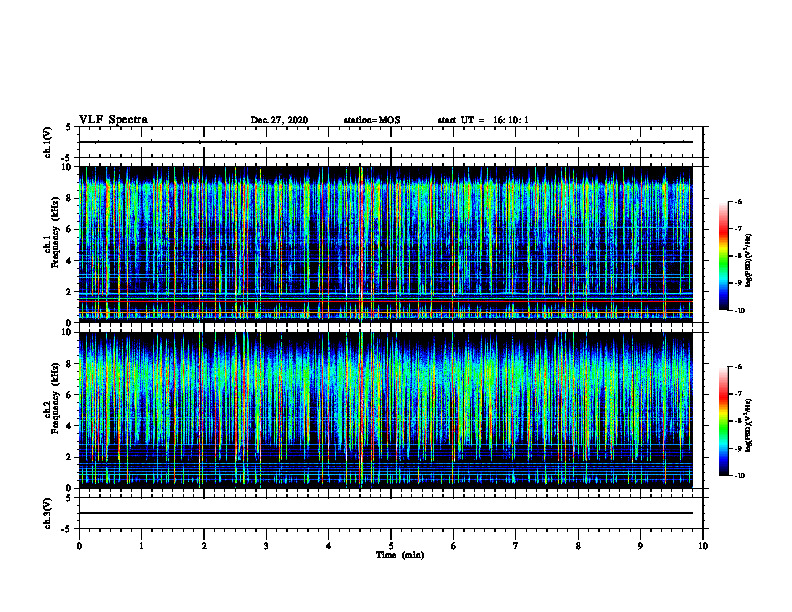Click the 2 kHz tick on ch.2 frequency axis

(70, 457)
